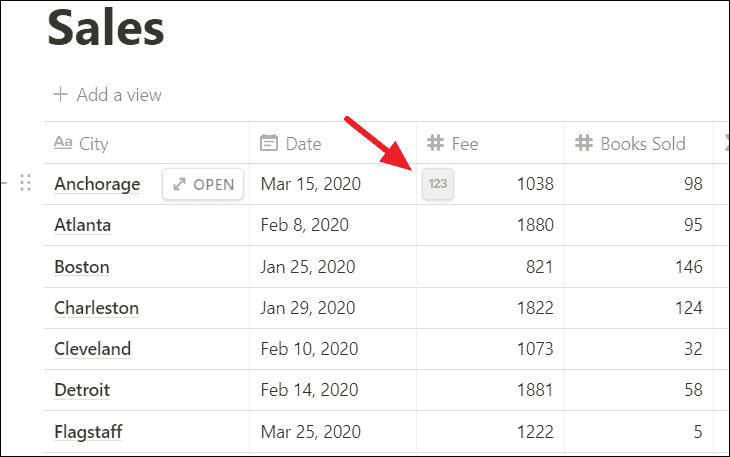Open the Atlanta page link

pos(82,225)
